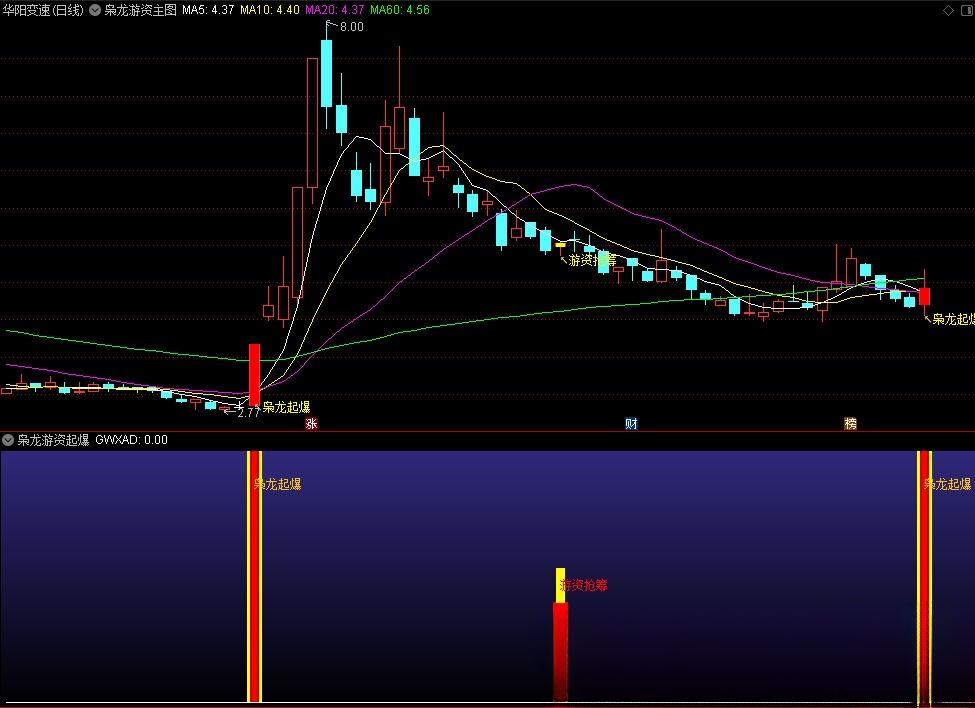The image size is (975, 708).
Task: Click the square icon in top-right corner
Action: [x=965, y=9]
